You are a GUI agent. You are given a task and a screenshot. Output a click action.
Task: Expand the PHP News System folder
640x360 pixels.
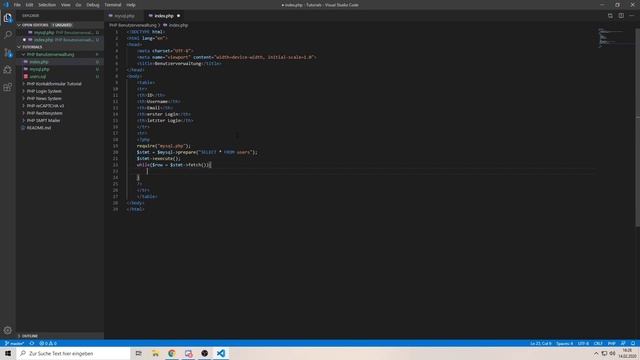point(60,98)
